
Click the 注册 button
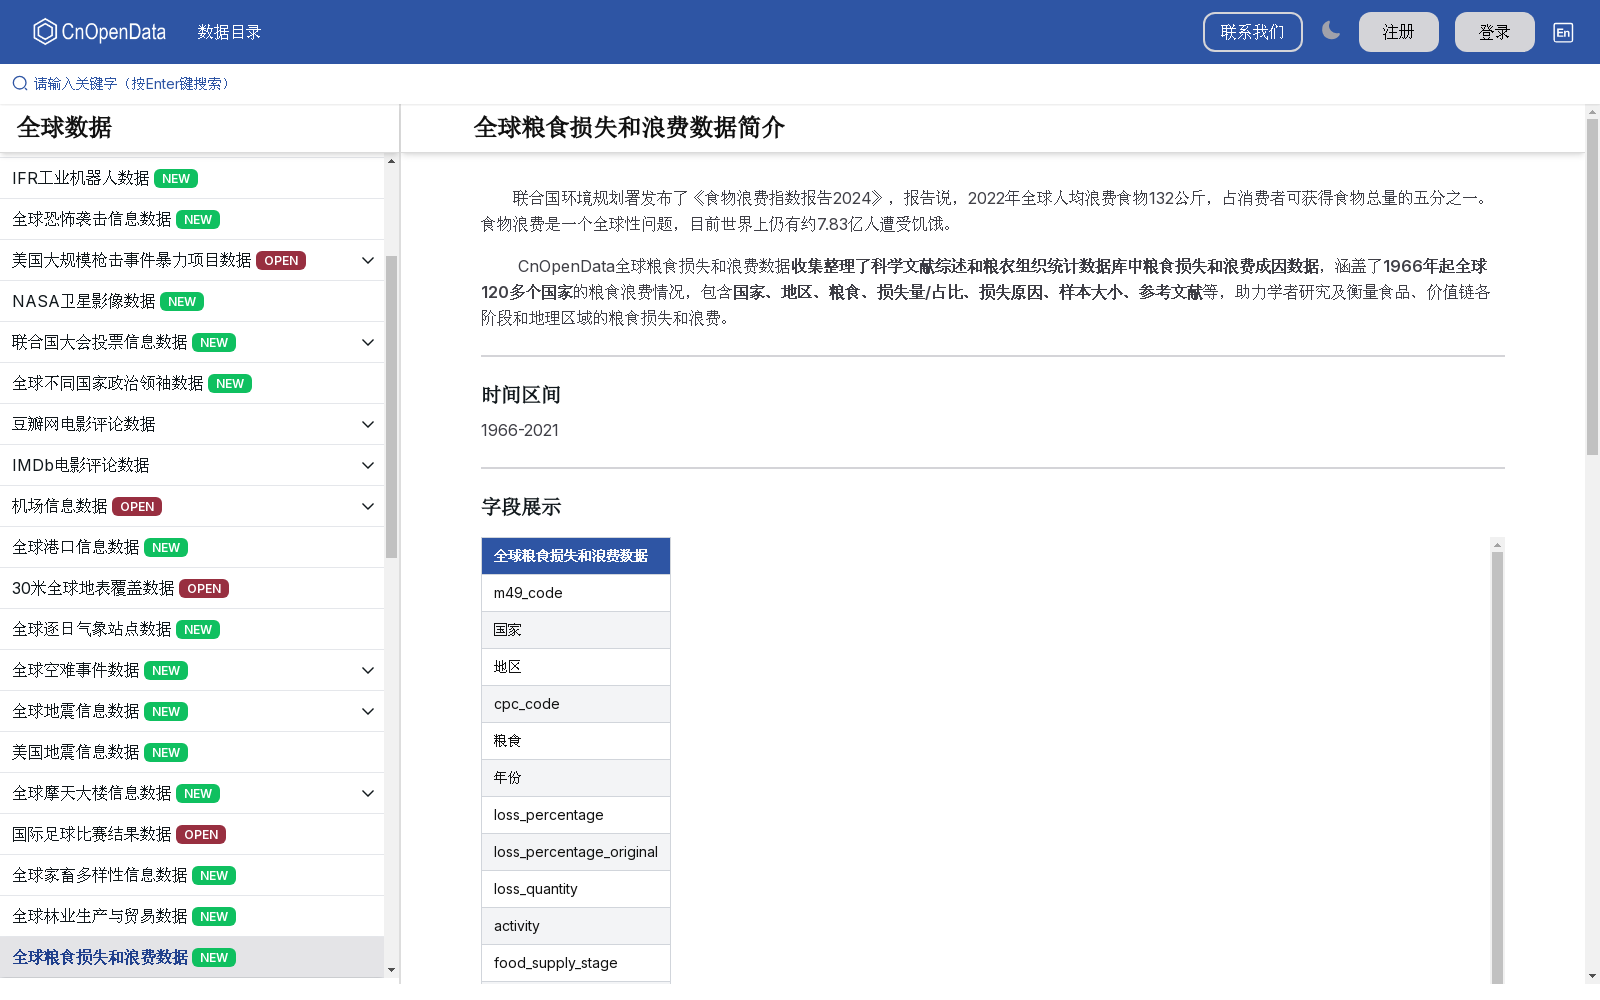click(1398, 31)
